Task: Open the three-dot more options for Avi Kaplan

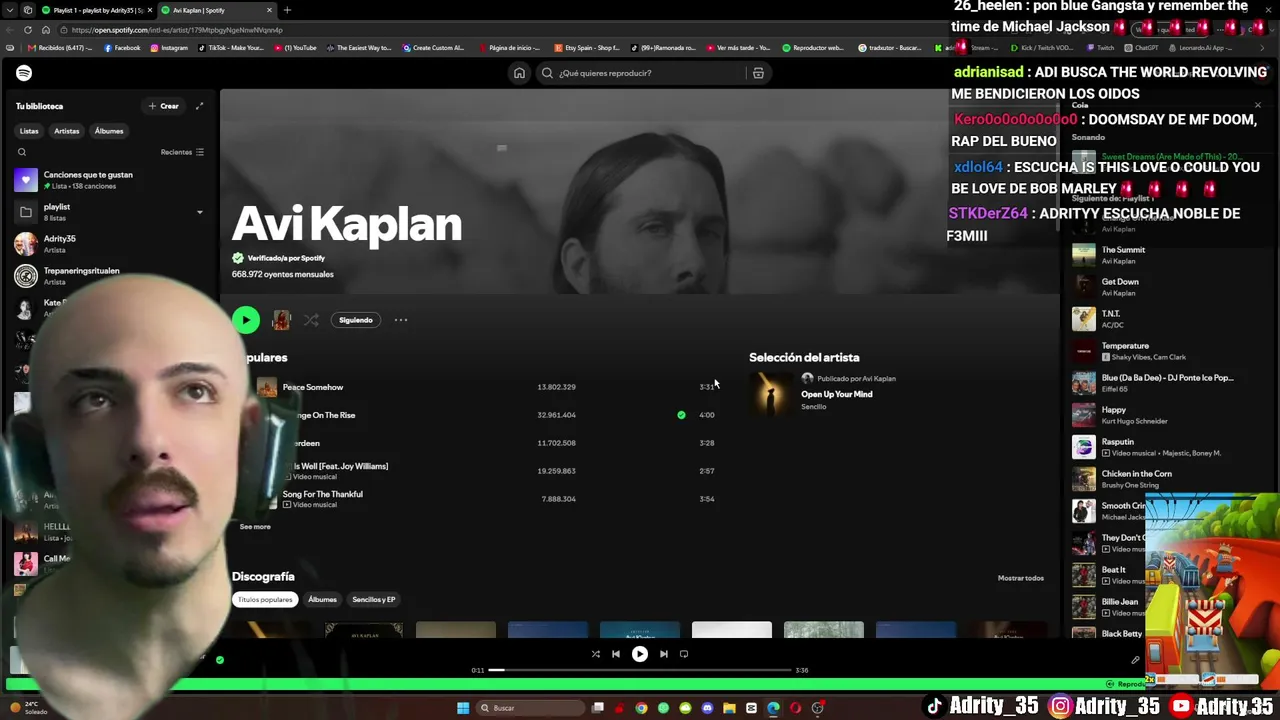Action: point(401,320)
